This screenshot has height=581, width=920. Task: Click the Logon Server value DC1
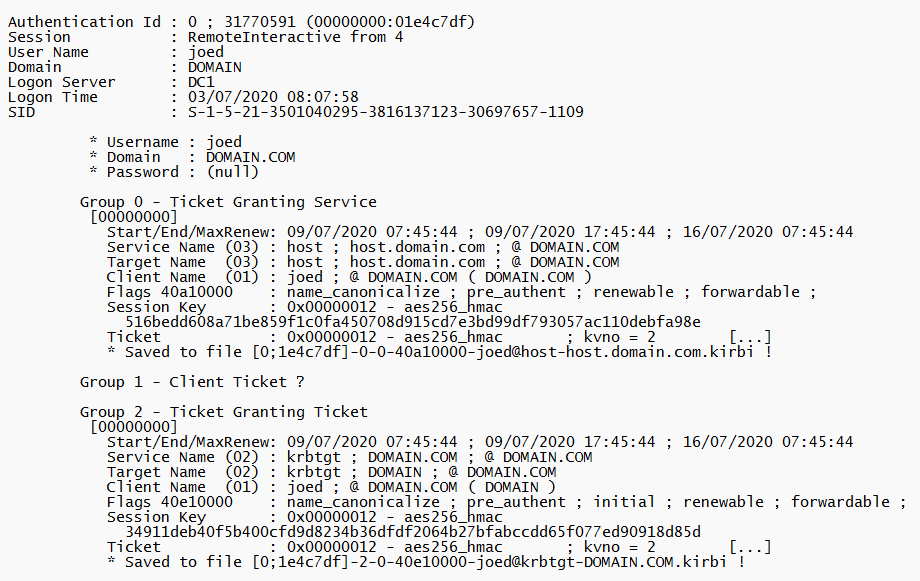[201, 82]
